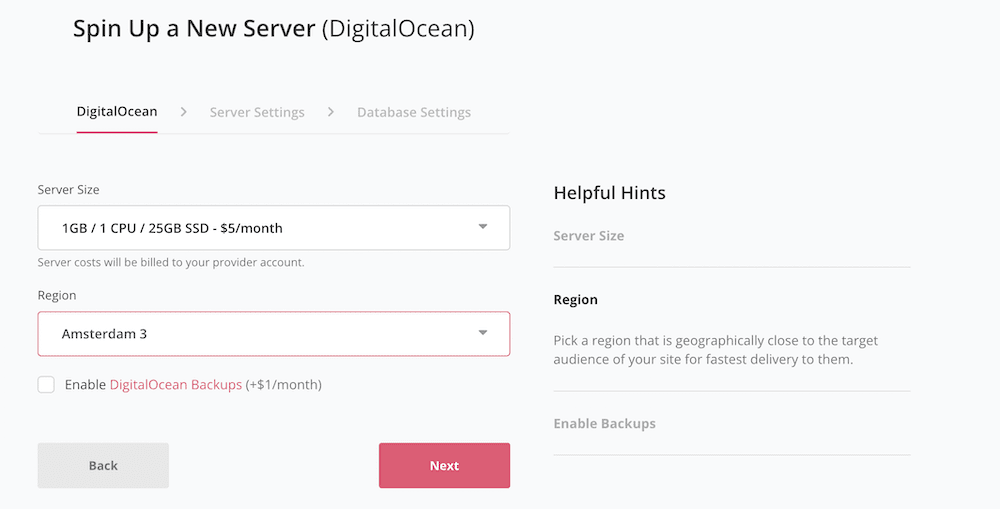Expand the Enable Backups helpful hint
1000x509 pixels.
coord(605,424)
